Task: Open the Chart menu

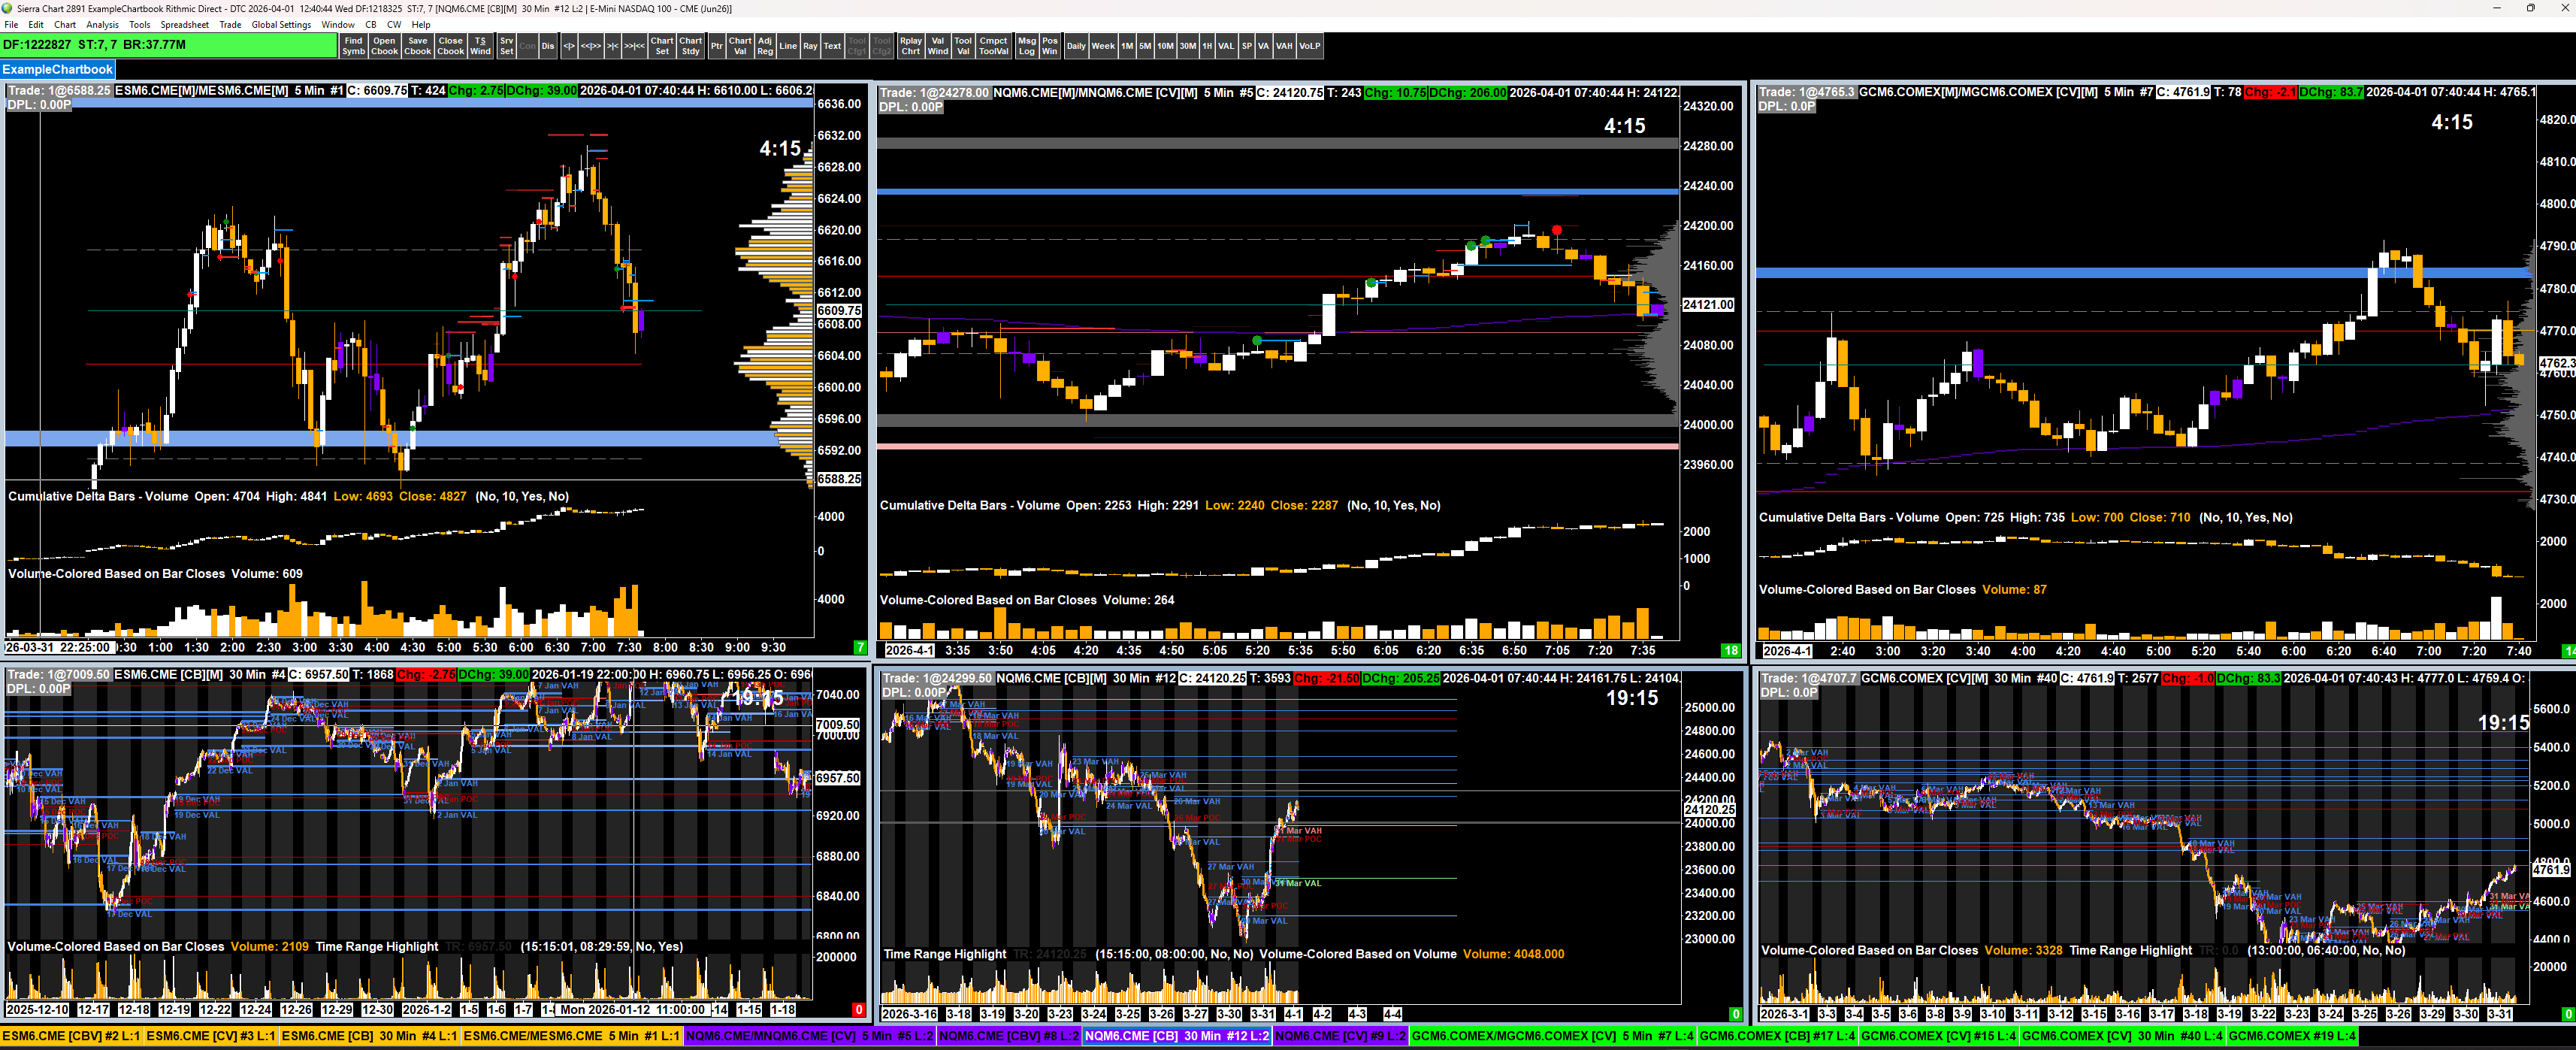Action: [65, 25]
